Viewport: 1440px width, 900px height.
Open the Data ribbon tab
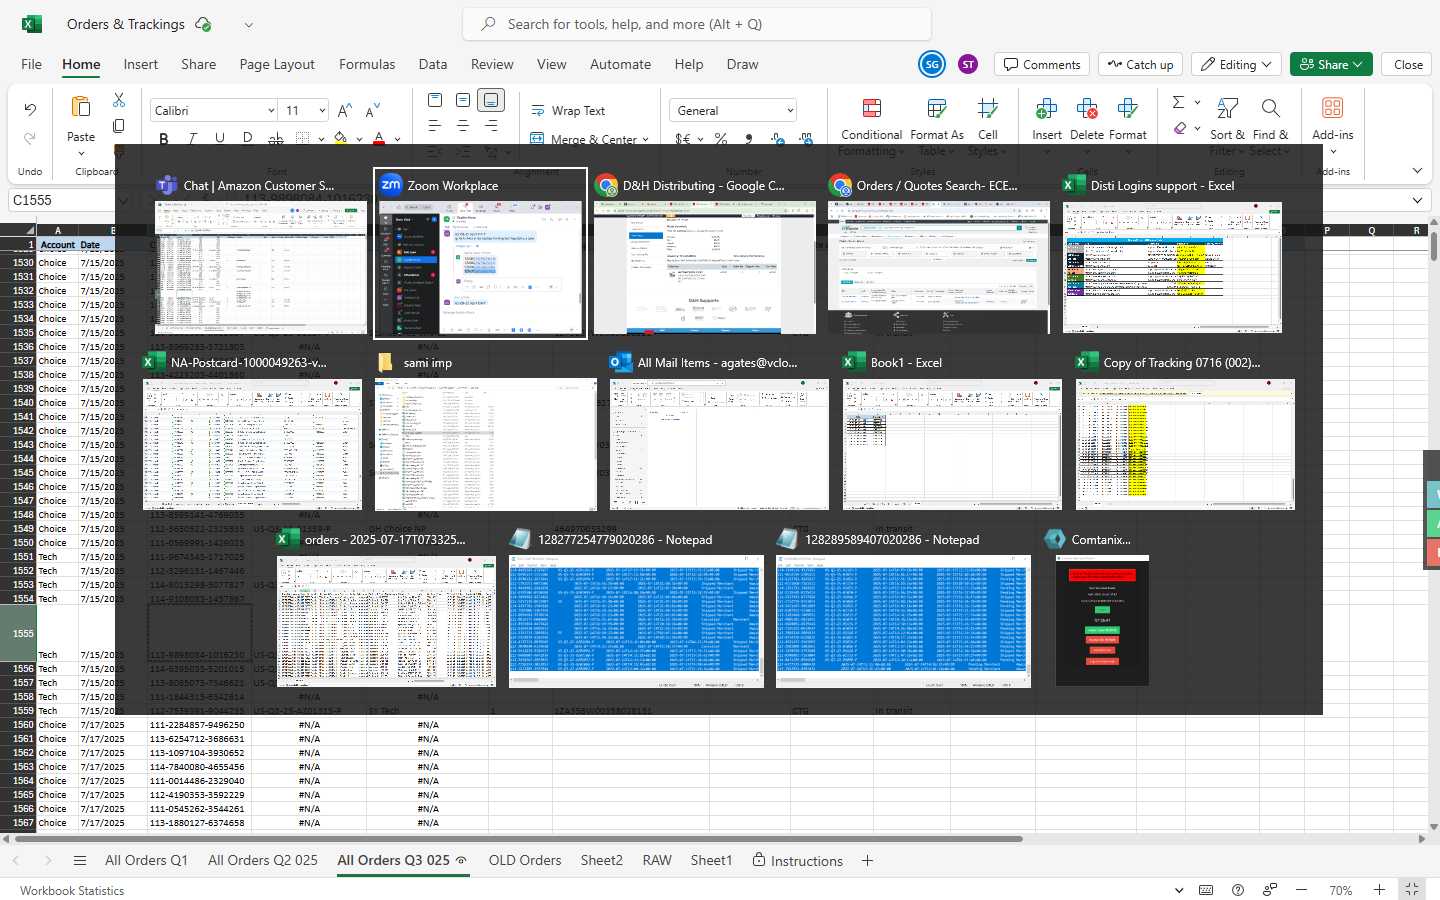(433, 64)
